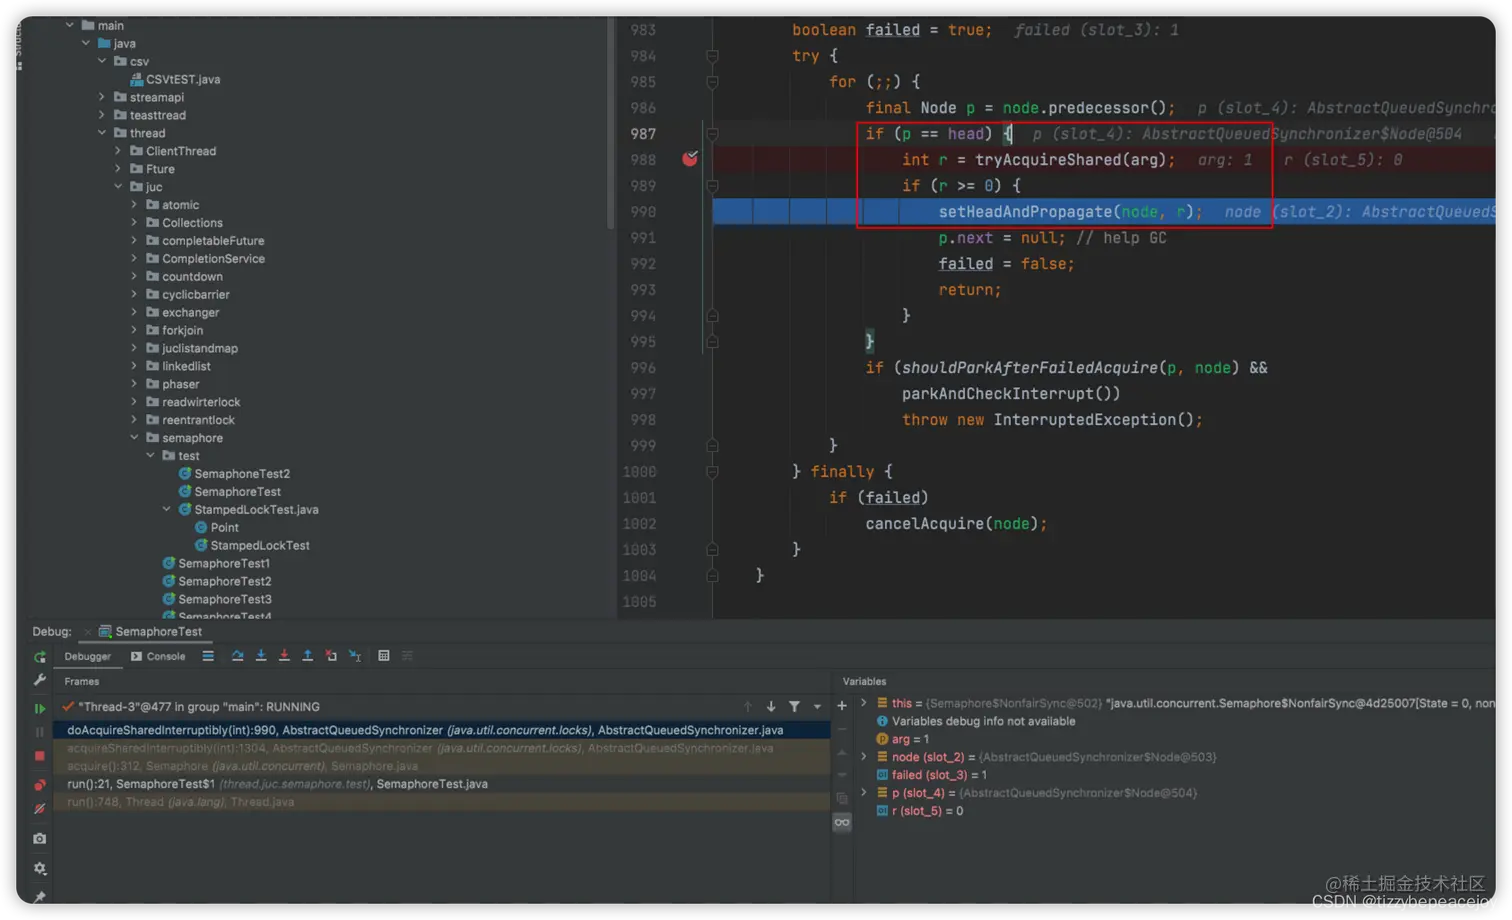The height and width of the screenshot is (920, 1512).
Task: Toggle the code fold marker on line 989
Action: click(712, 186)
